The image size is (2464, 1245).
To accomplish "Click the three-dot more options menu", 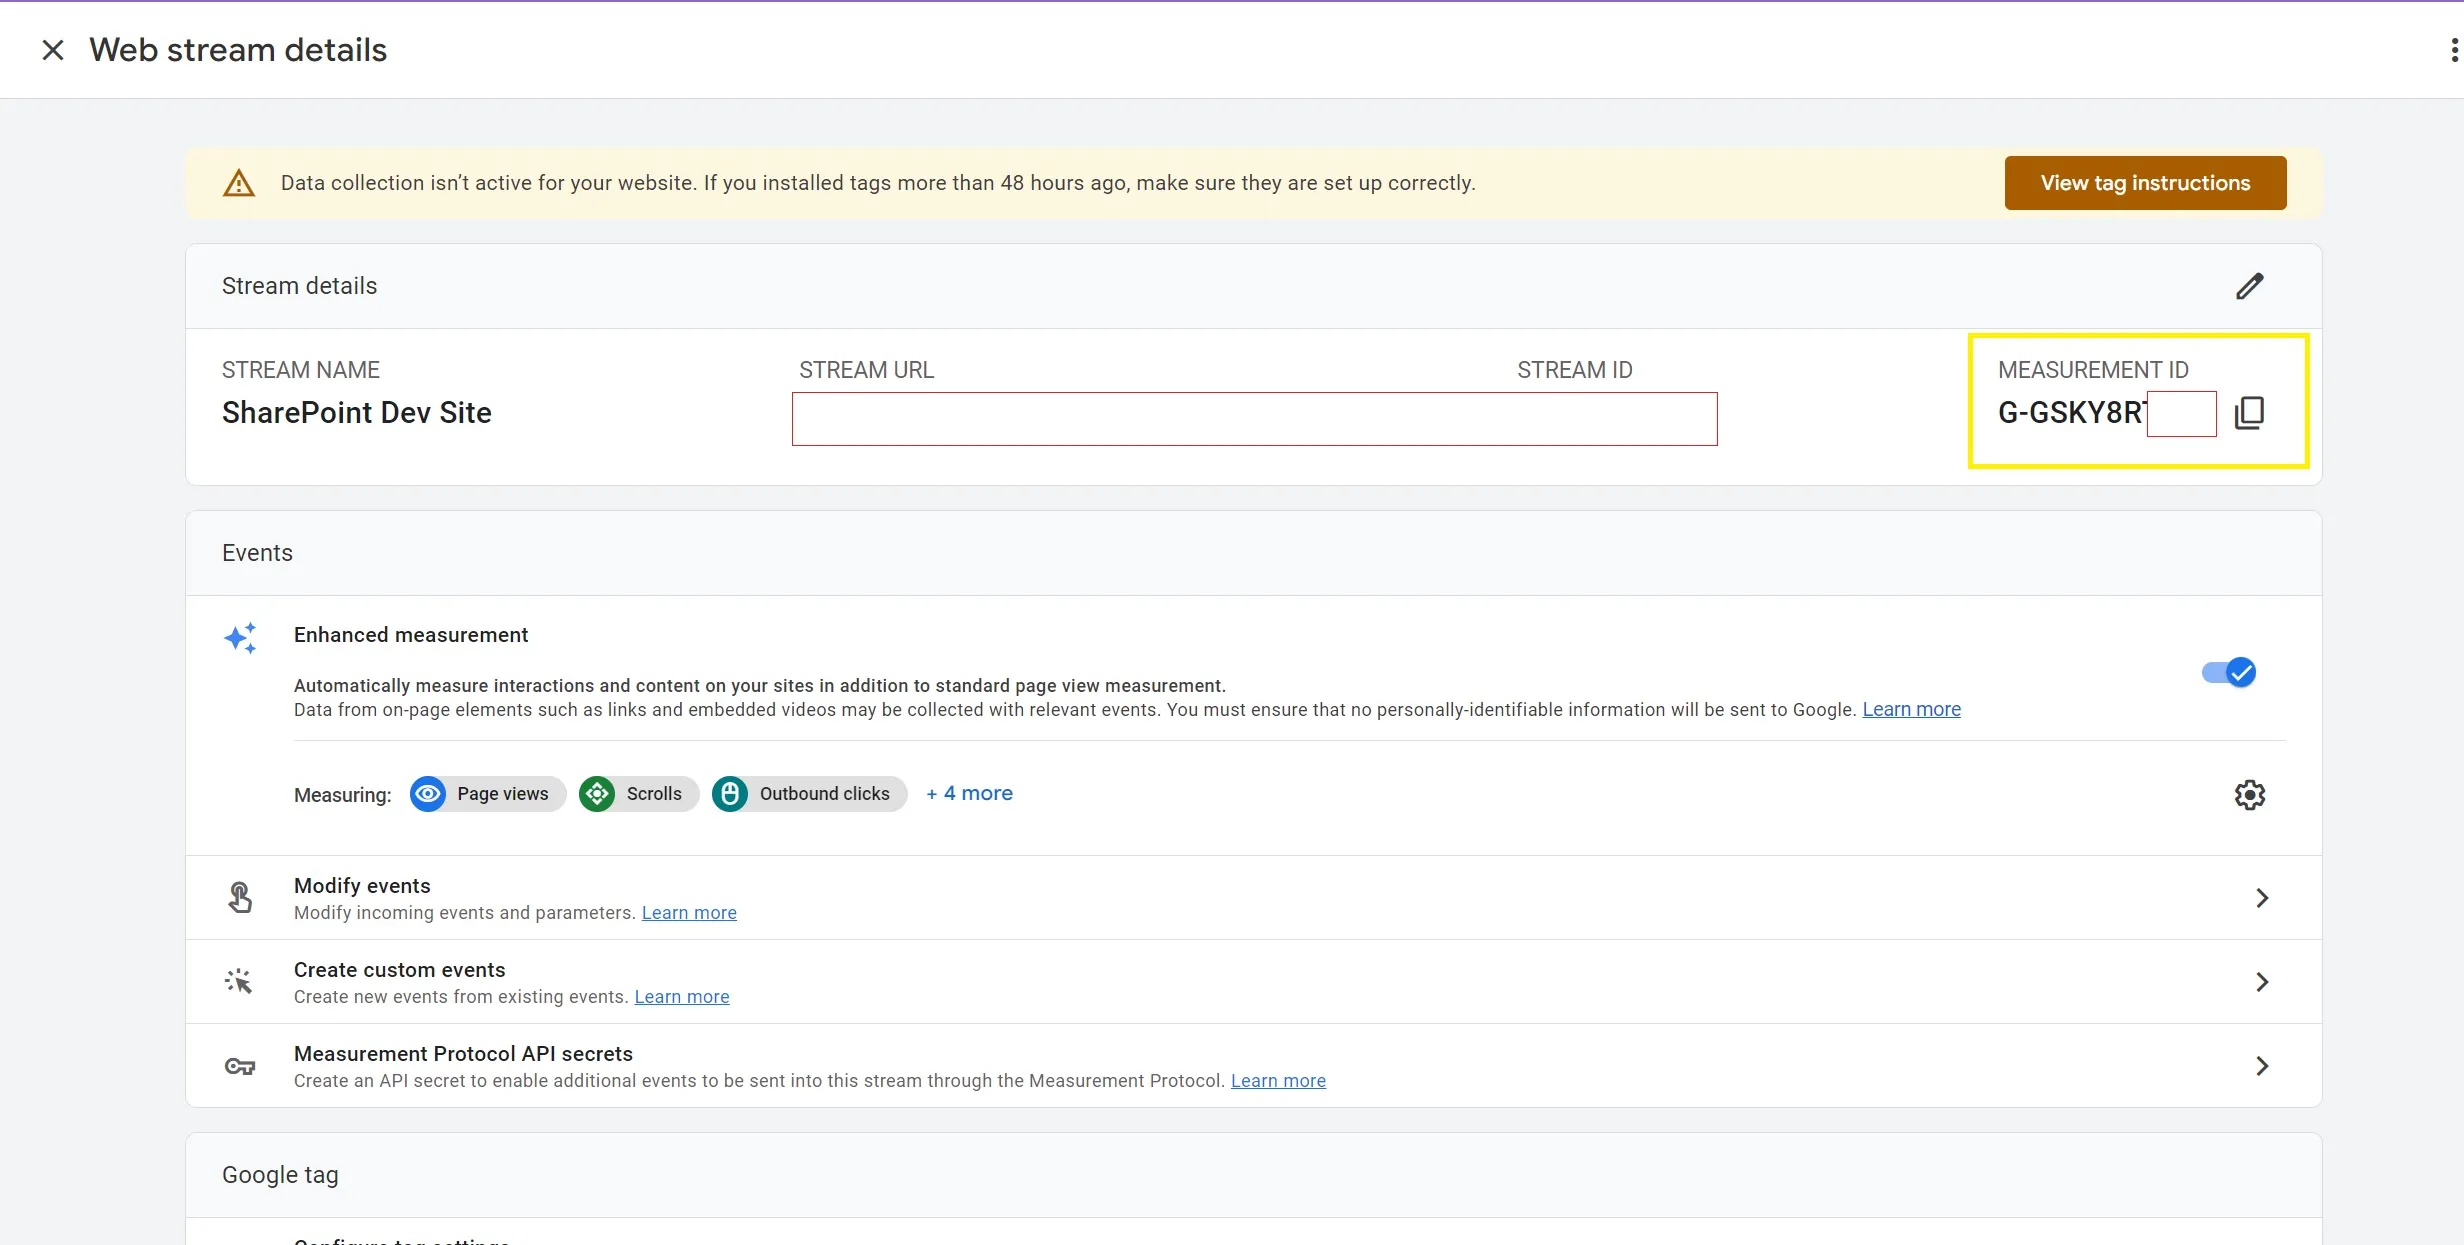I will (2453, 50).
